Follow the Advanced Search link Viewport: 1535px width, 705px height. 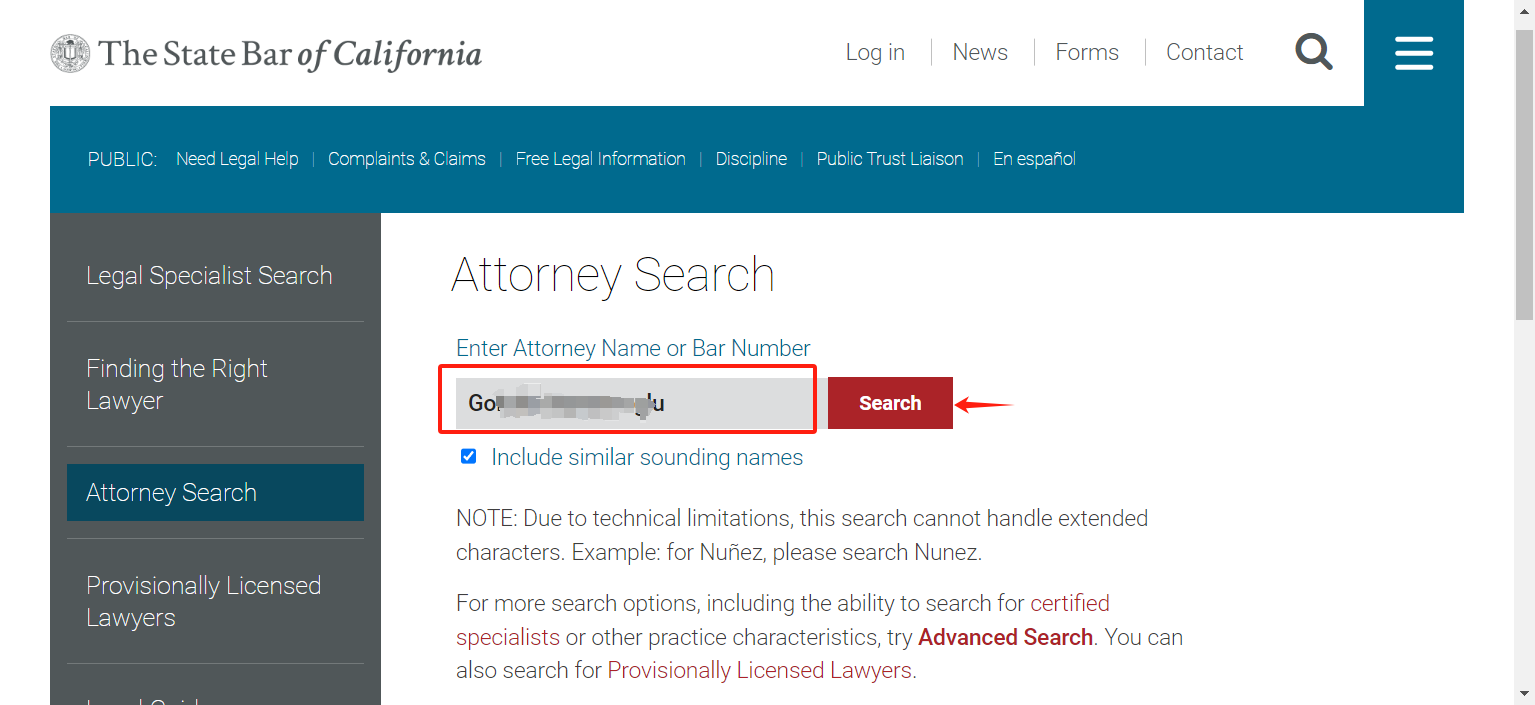(x=1005, y=637)
